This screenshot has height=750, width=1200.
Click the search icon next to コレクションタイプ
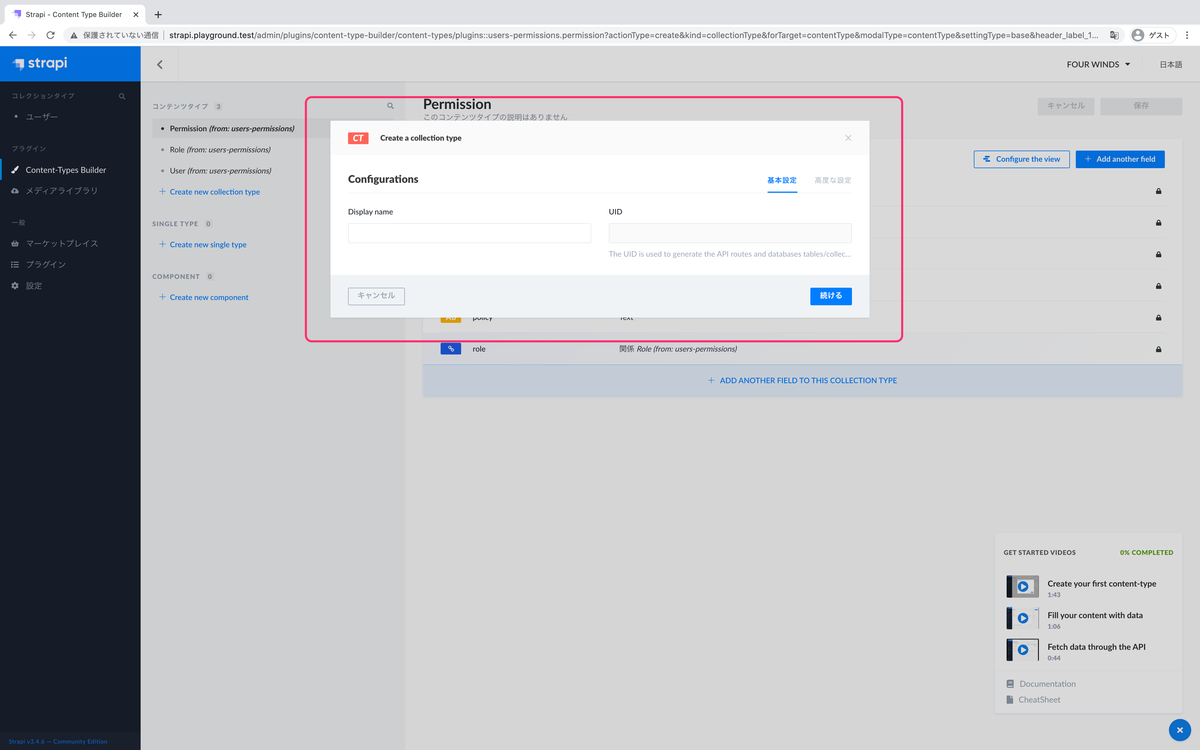point(122,96)
